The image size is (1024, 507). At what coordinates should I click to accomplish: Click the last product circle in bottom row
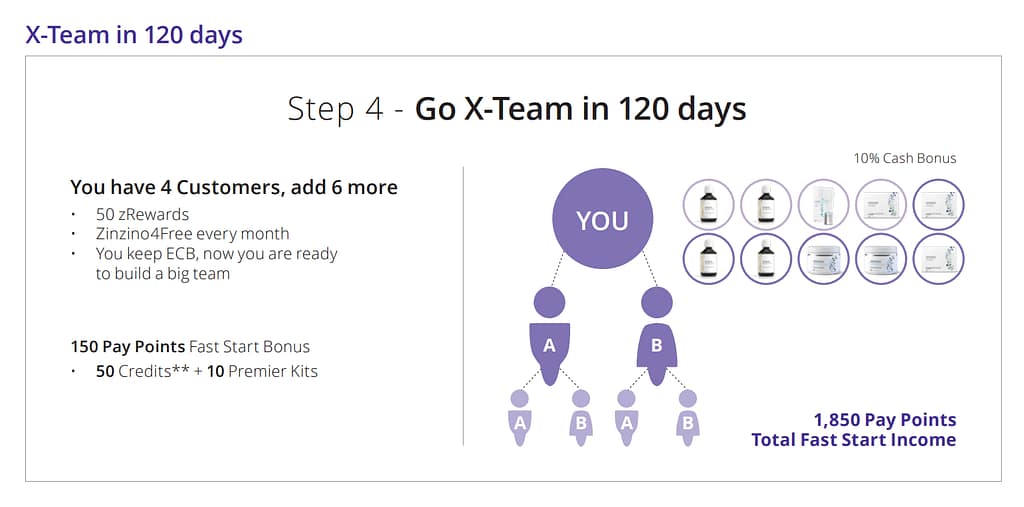[x=938, y=259]
